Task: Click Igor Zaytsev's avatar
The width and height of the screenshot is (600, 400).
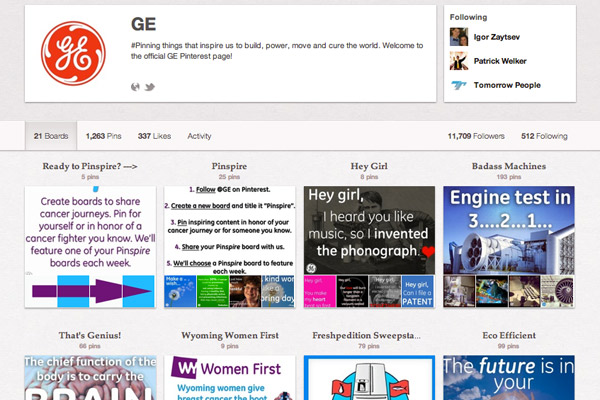Action: (458, 37)
